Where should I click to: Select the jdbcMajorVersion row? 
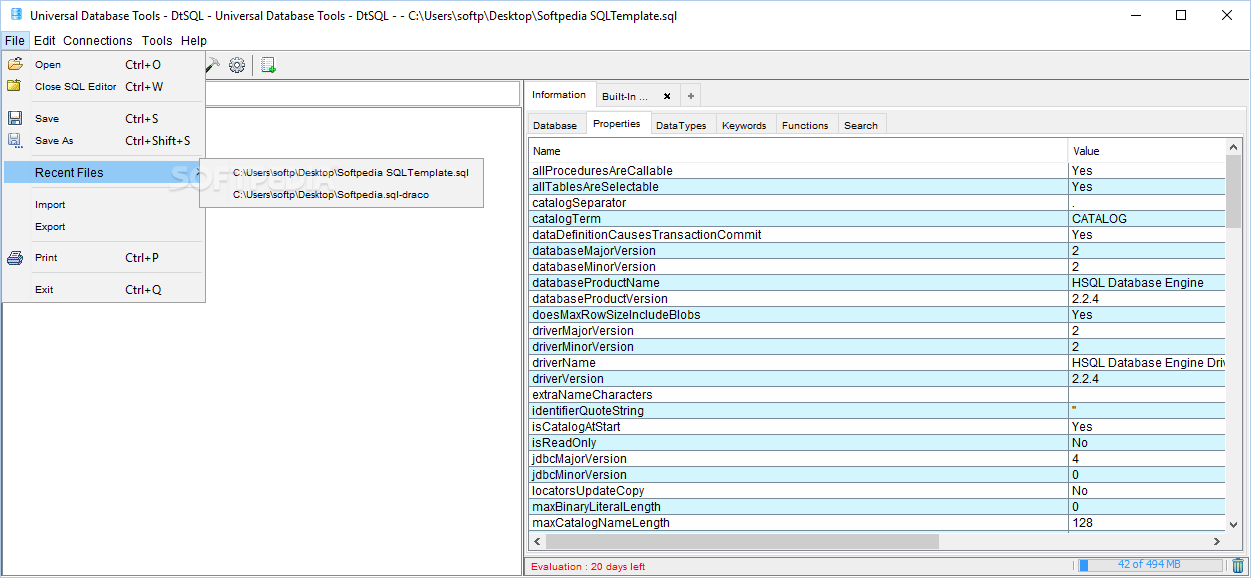coord(877,459)
